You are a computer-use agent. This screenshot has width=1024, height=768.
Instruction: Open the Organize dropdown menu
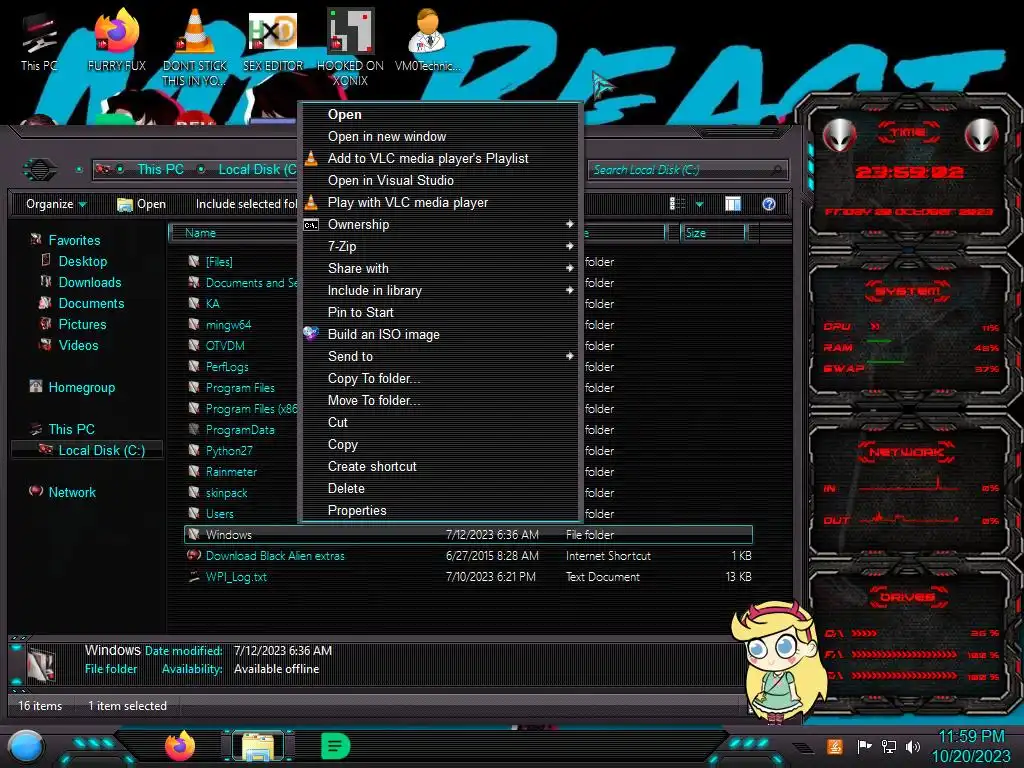[56, 204]
